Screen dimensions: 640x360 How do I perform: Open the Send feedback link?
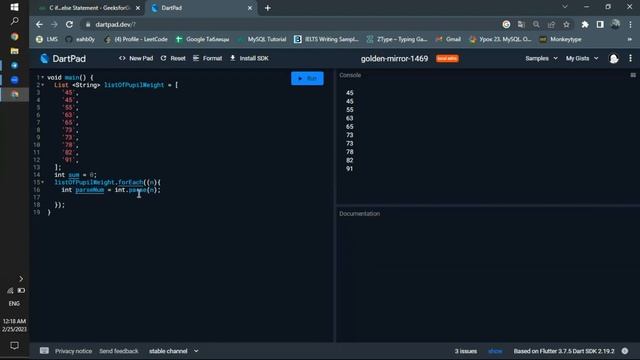[x=119, y=351]
